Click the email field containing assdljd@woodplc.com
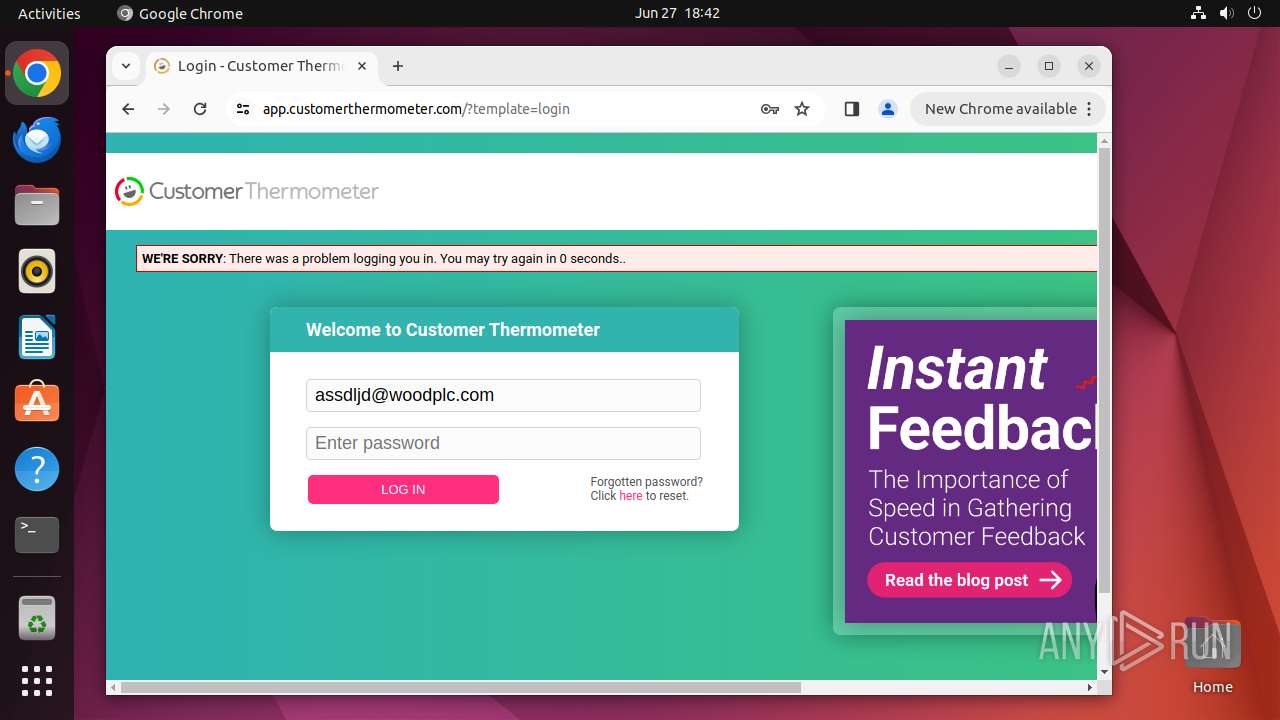1280x720 pixels. click(x=503, y=395)
